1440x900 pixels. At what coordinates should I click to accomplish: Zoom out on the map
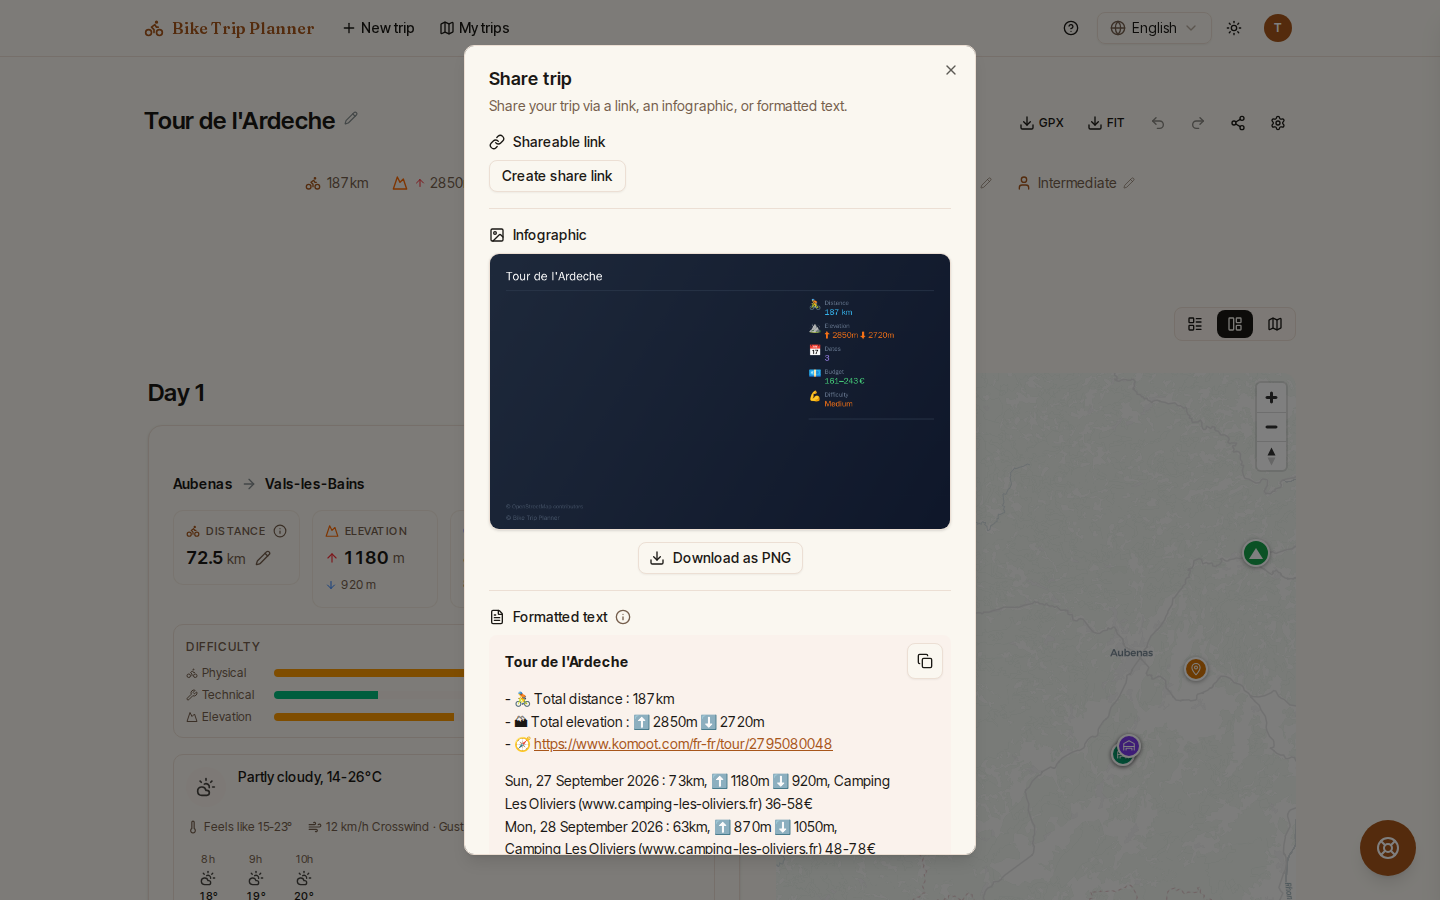click(x=1271, y=427)
